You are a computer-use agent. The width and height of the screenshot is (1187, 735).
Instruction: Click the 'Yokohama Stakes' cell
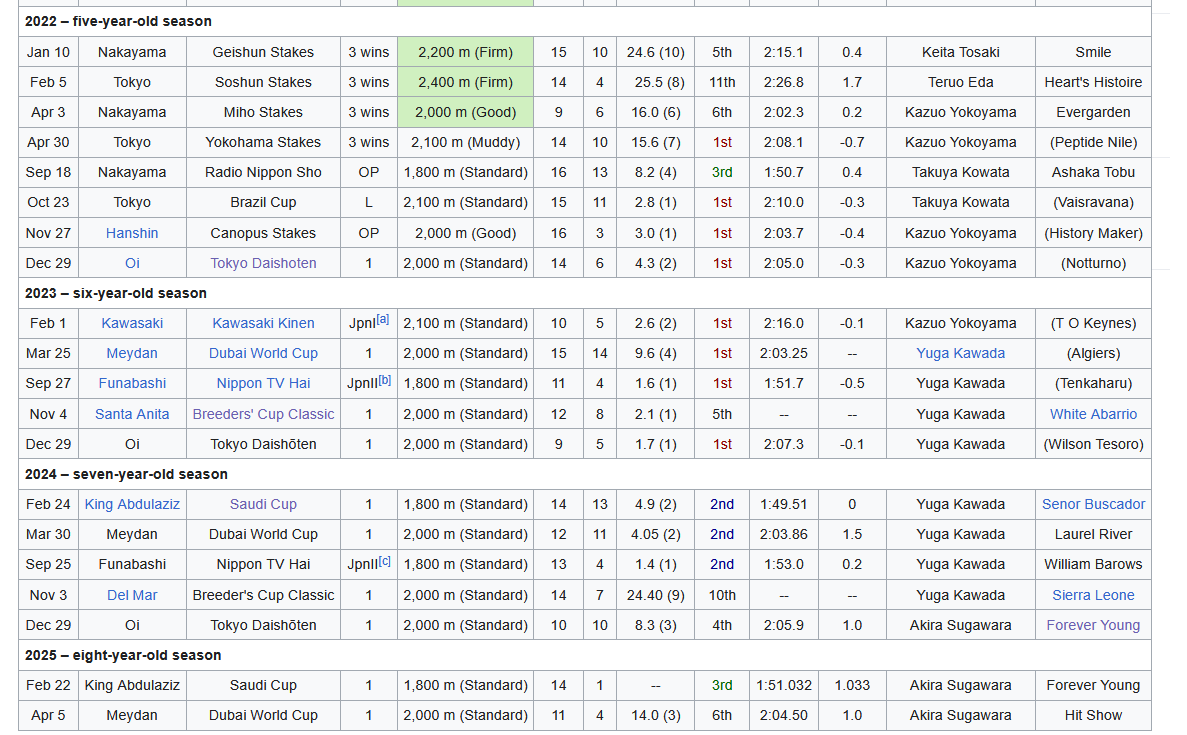tap(263, 142)
